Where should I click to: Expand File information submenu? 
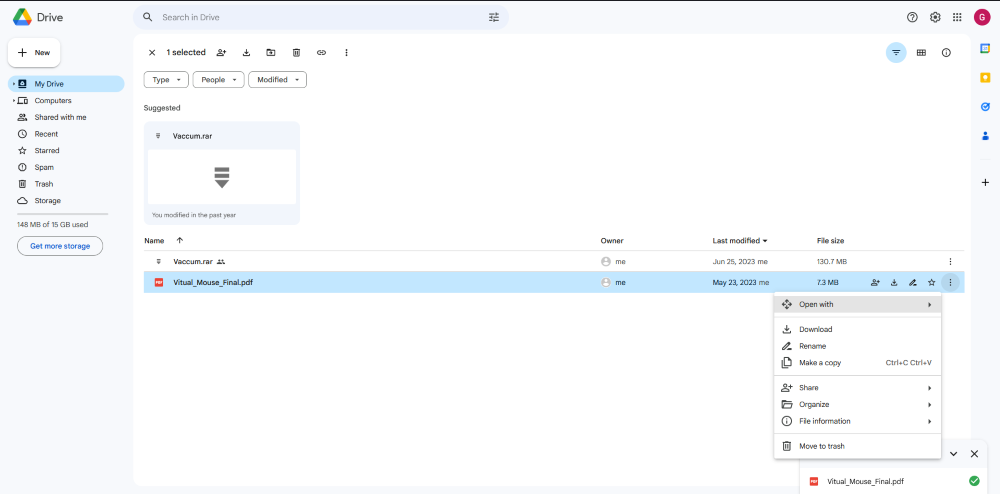[857, 421]
